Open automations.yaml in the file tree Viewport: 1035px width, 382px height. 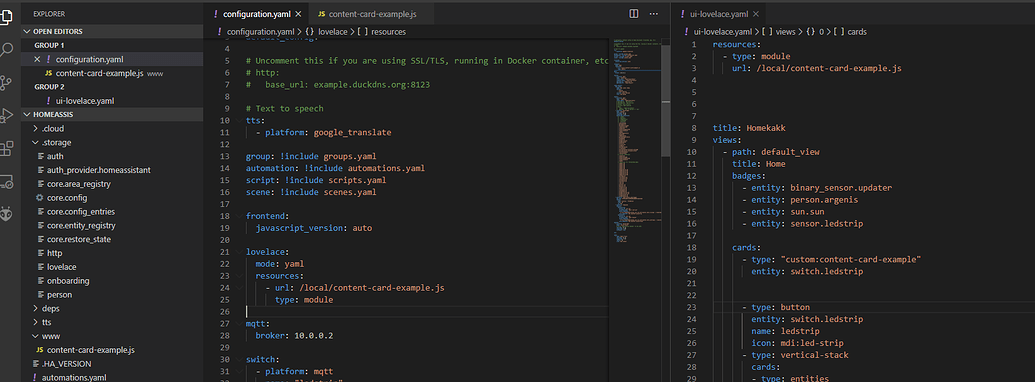74,377
